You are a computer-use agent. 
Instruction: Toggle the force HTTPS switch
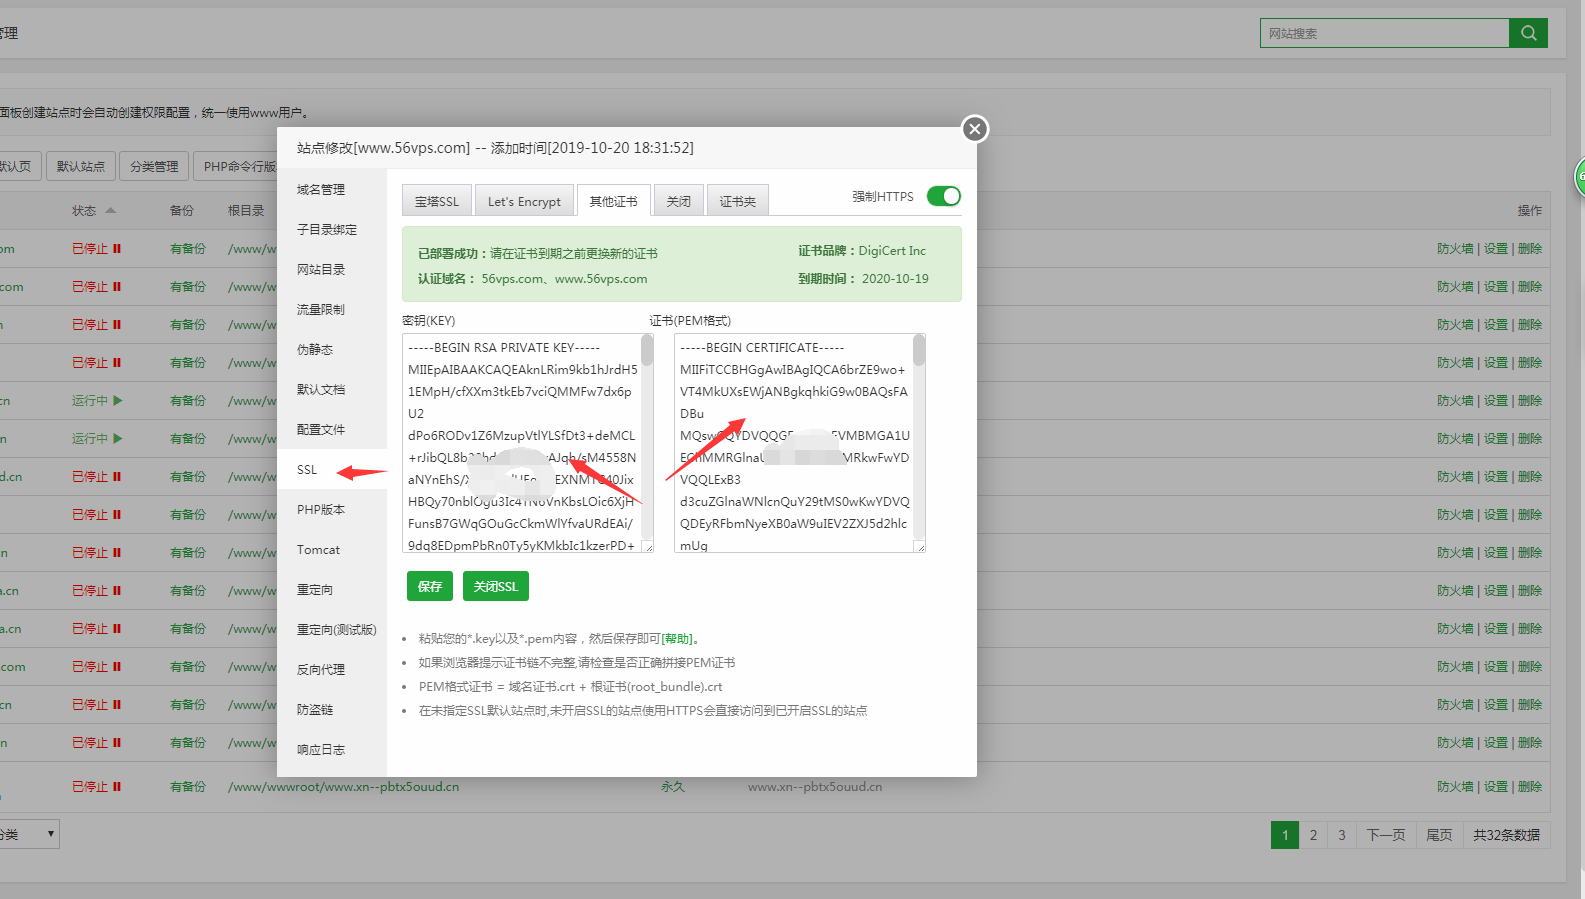943,196
